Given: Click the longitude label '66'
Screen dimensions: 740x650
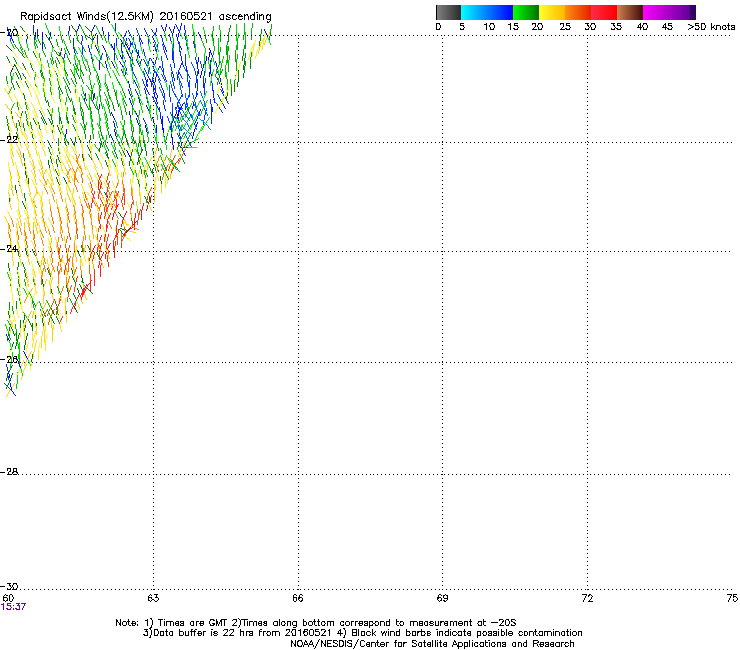Looking at the screenshot, I should pyautogui.click(x=298, y=598).
